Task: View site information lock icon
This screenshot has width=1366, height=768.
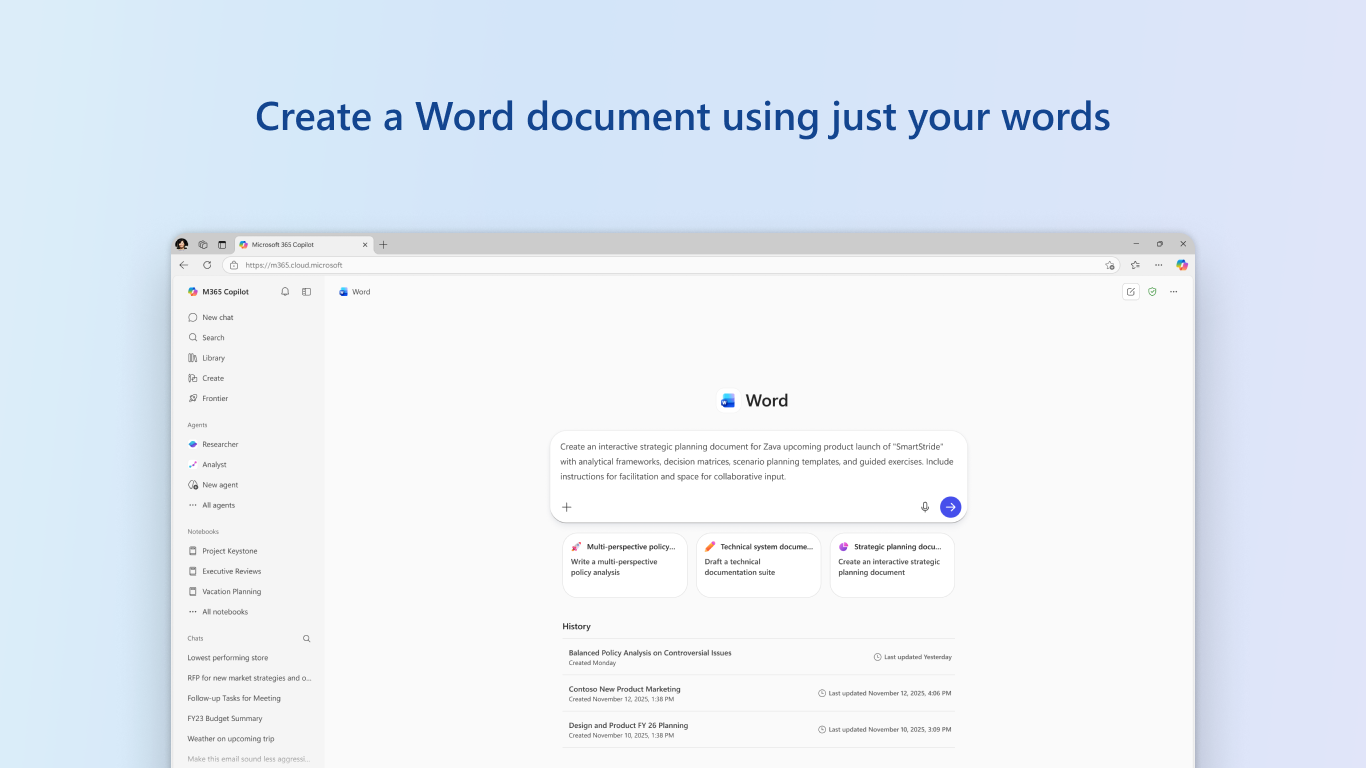Action: [x=234, y=265]
